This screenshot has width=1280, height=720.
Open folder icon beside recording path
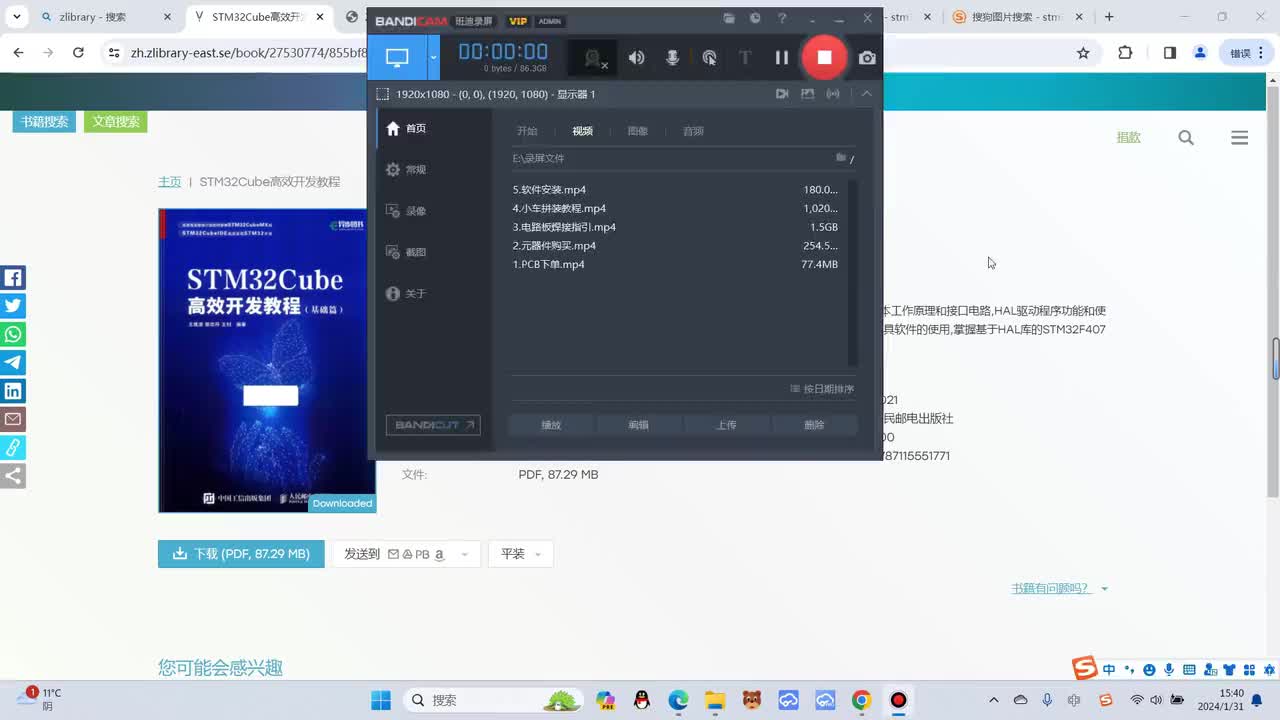[x=841, y=158]
